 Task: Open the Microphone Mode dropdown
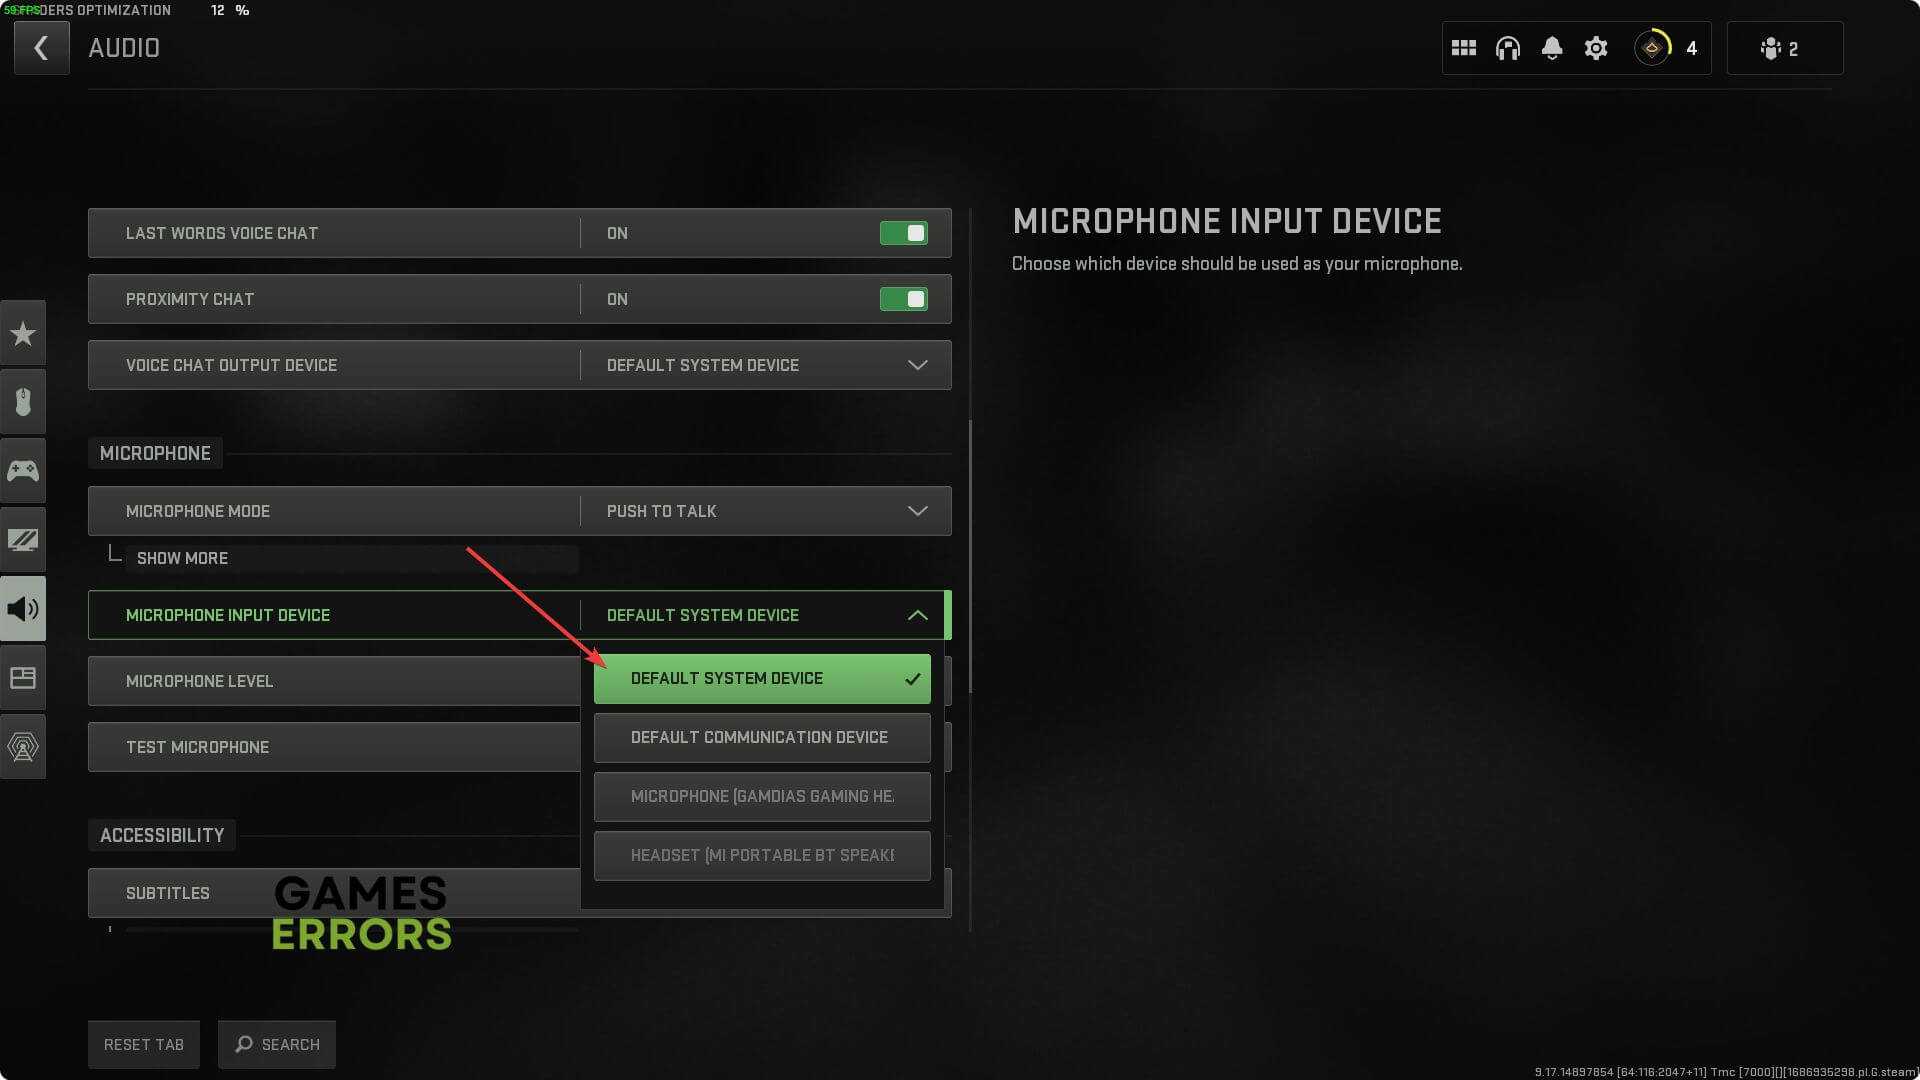[x=917, y=511]
